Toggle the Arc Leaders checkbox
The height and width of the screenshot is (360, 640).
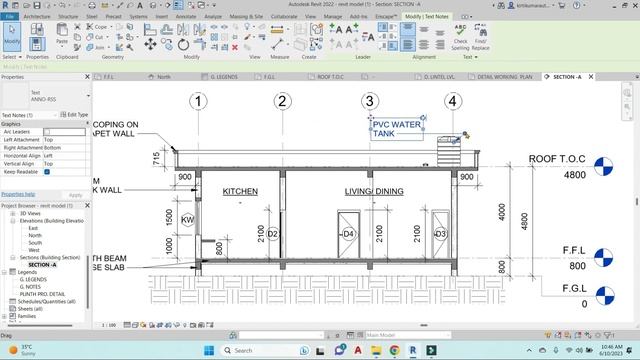(47, 132)
